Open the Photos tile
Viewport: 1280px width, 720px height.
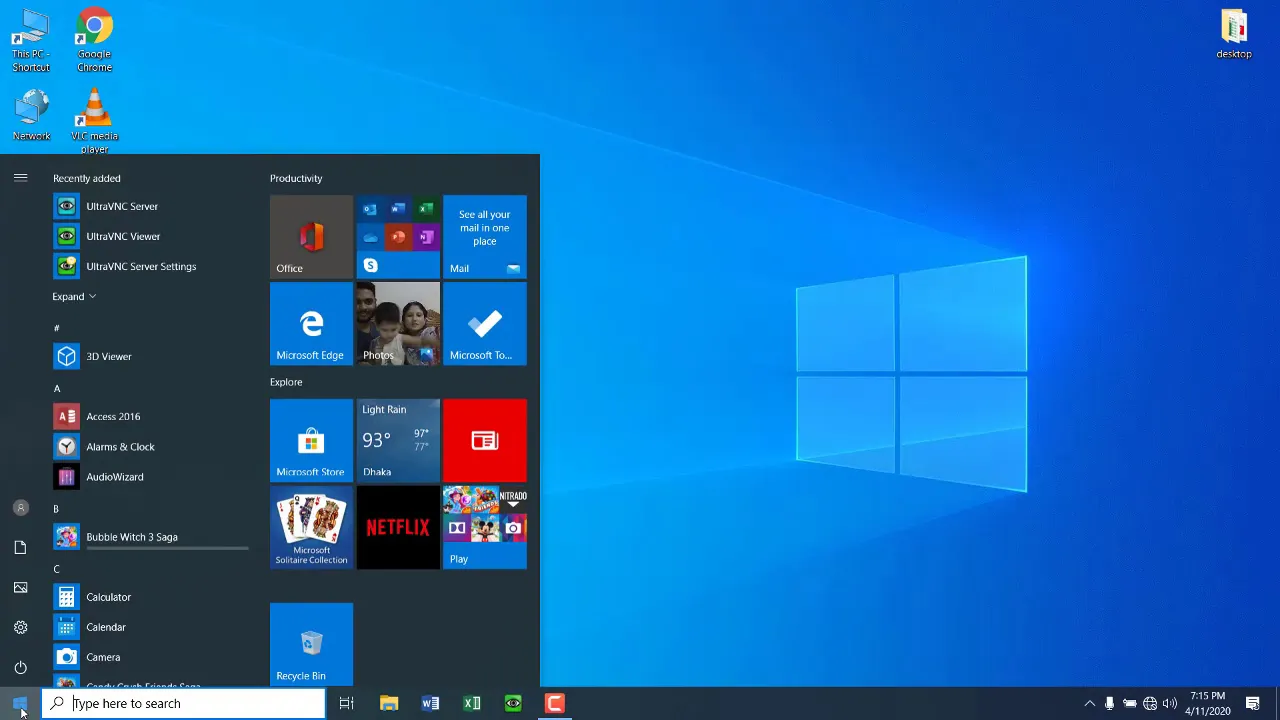[x=398, y=323]
